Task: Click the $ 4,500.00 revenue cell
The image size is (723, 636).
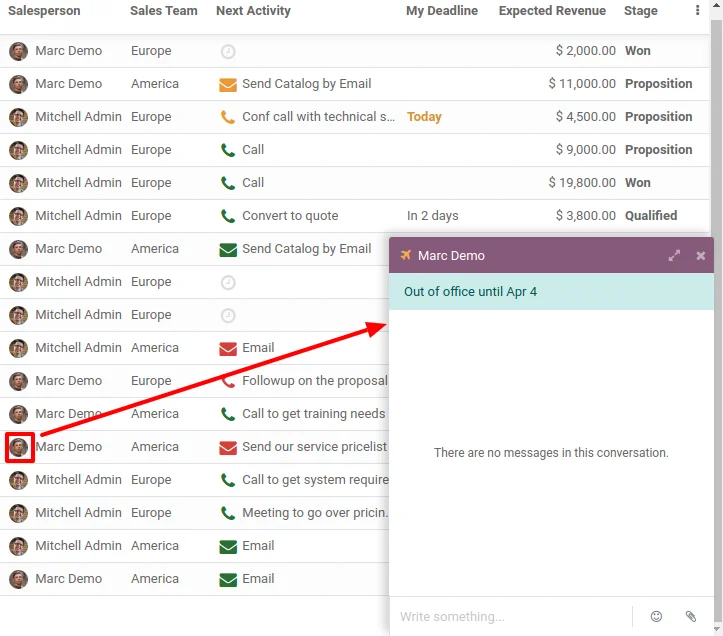Action: tap(586, 117)
